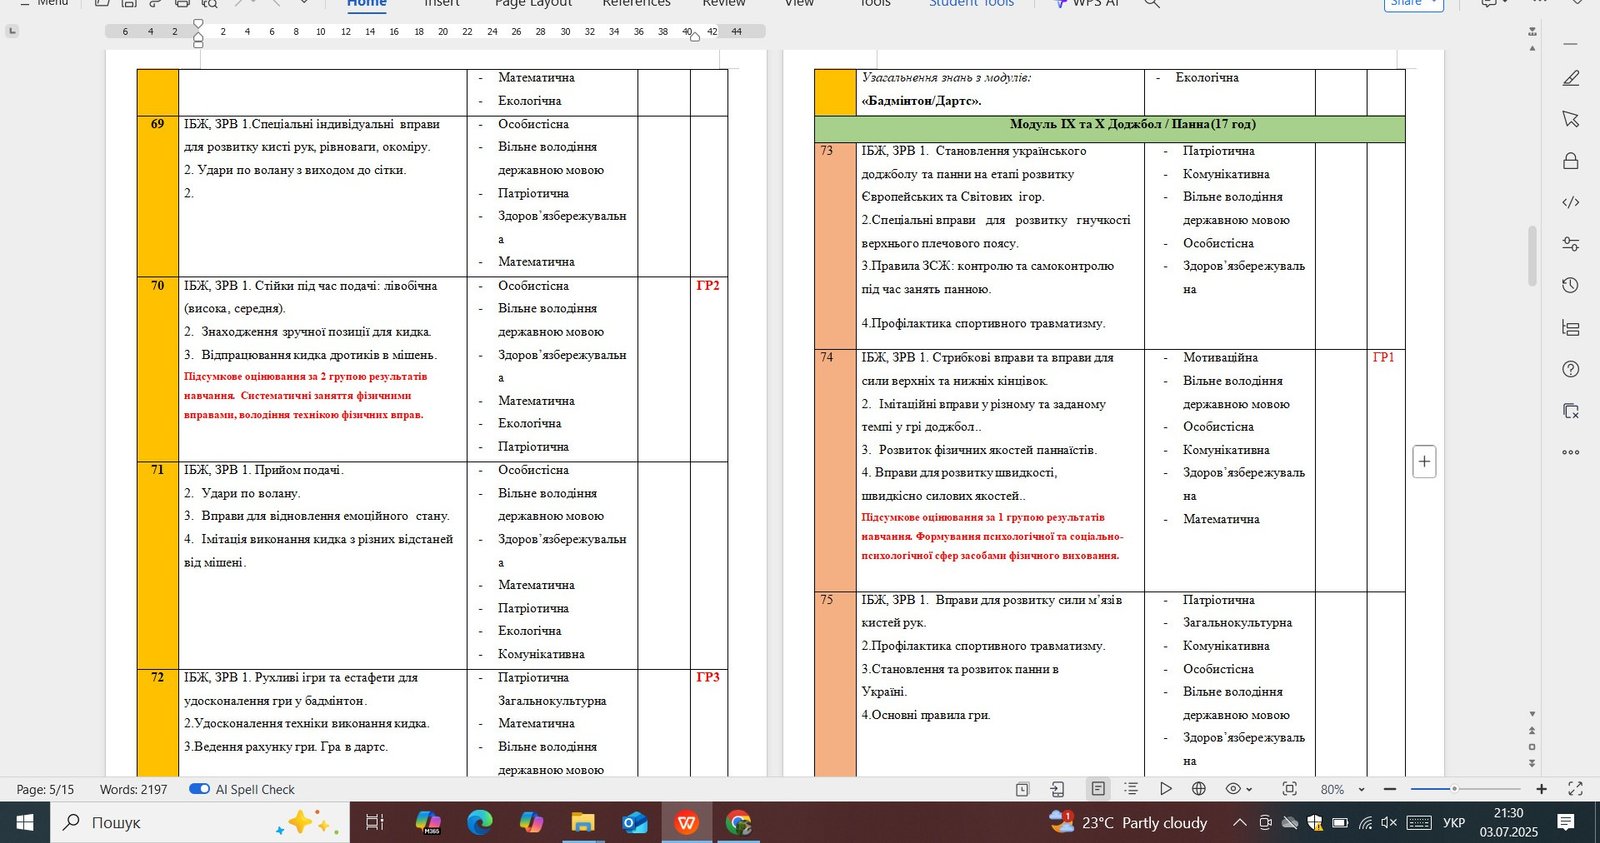The width and height of the screenshot is (1600, 843).
Task: Toggle the AI Spell Check switch
Action: (199, 789)
